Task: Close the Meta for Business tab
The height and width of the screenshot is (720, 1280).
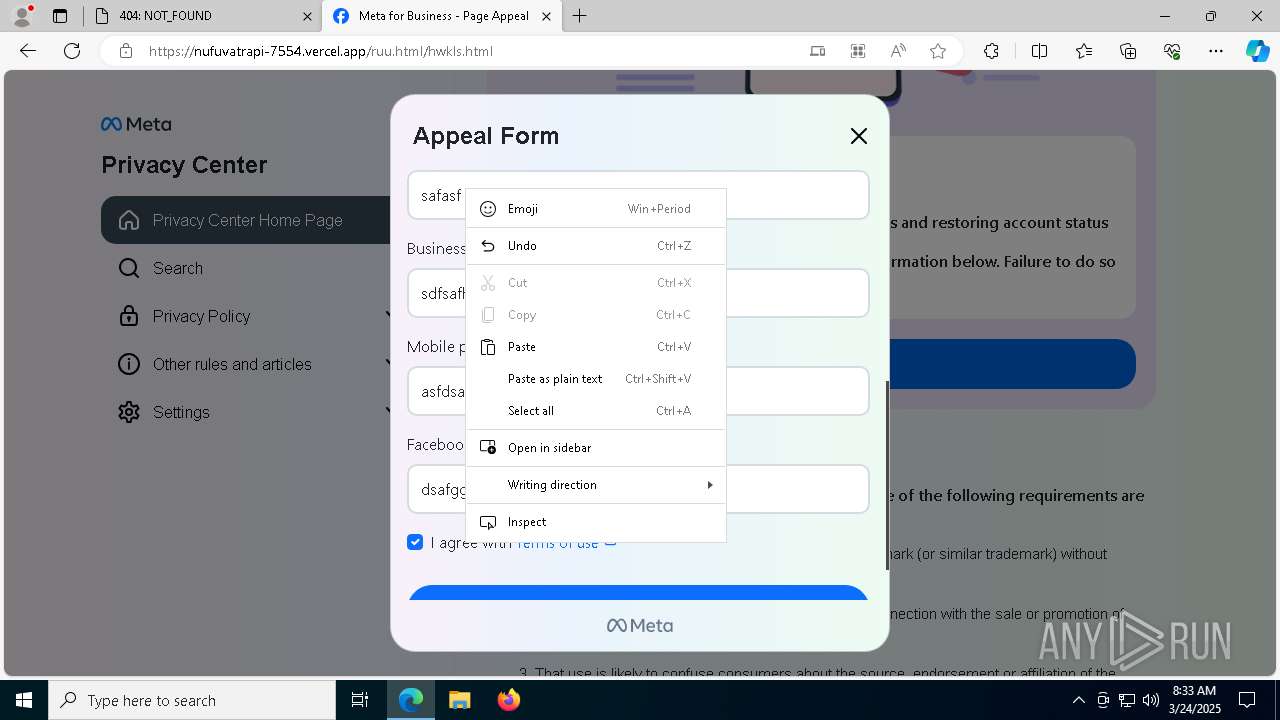Action: (x=548, y=16)
